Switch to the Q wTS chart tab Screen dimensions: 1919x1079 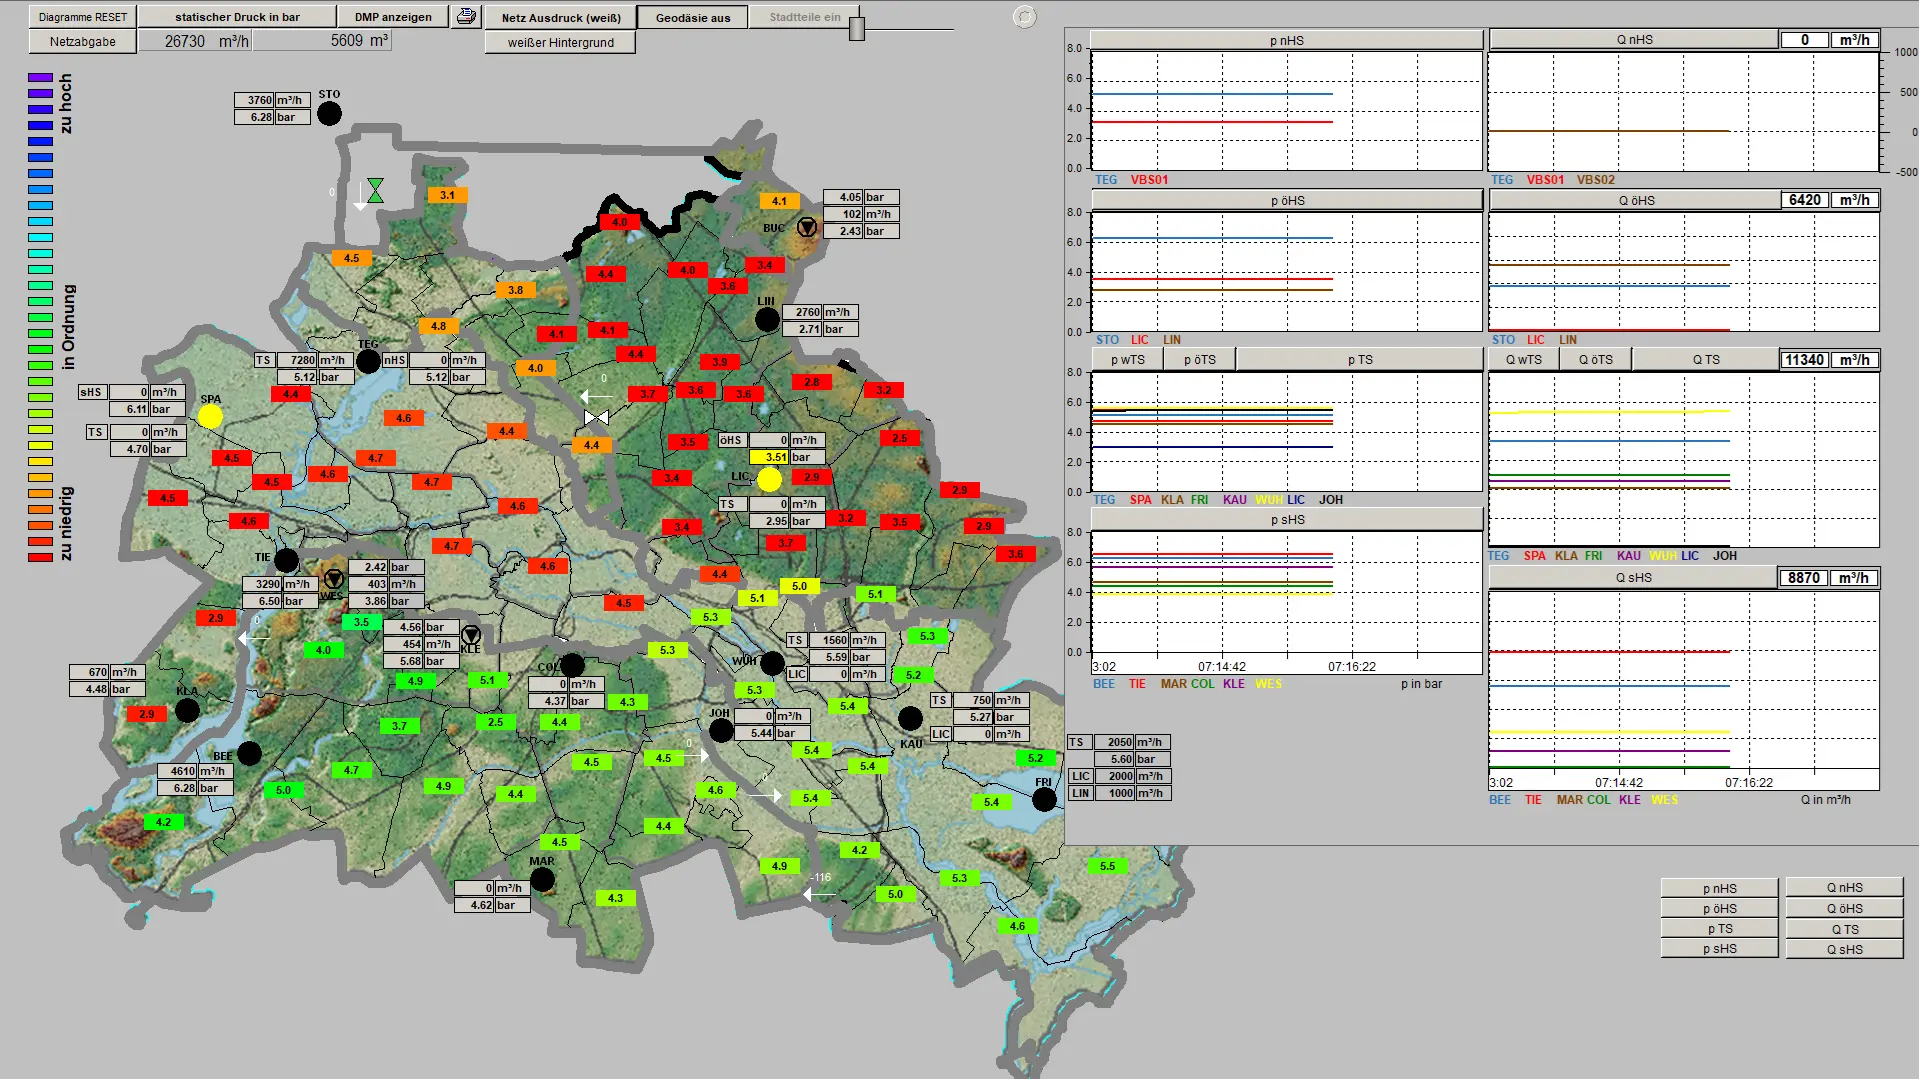click(1524, 360)
